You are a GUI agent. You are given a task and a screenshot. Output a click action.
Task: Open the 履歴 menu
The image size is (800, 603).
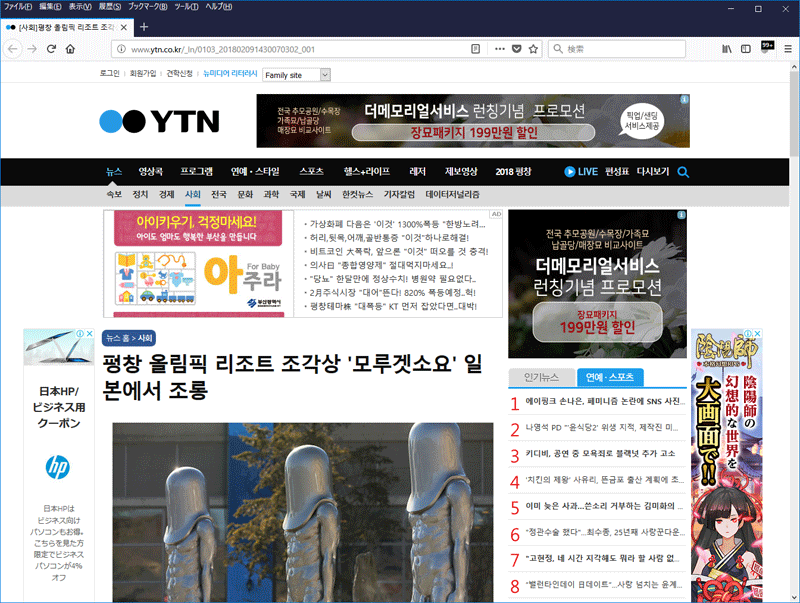(x=110, y=7)
